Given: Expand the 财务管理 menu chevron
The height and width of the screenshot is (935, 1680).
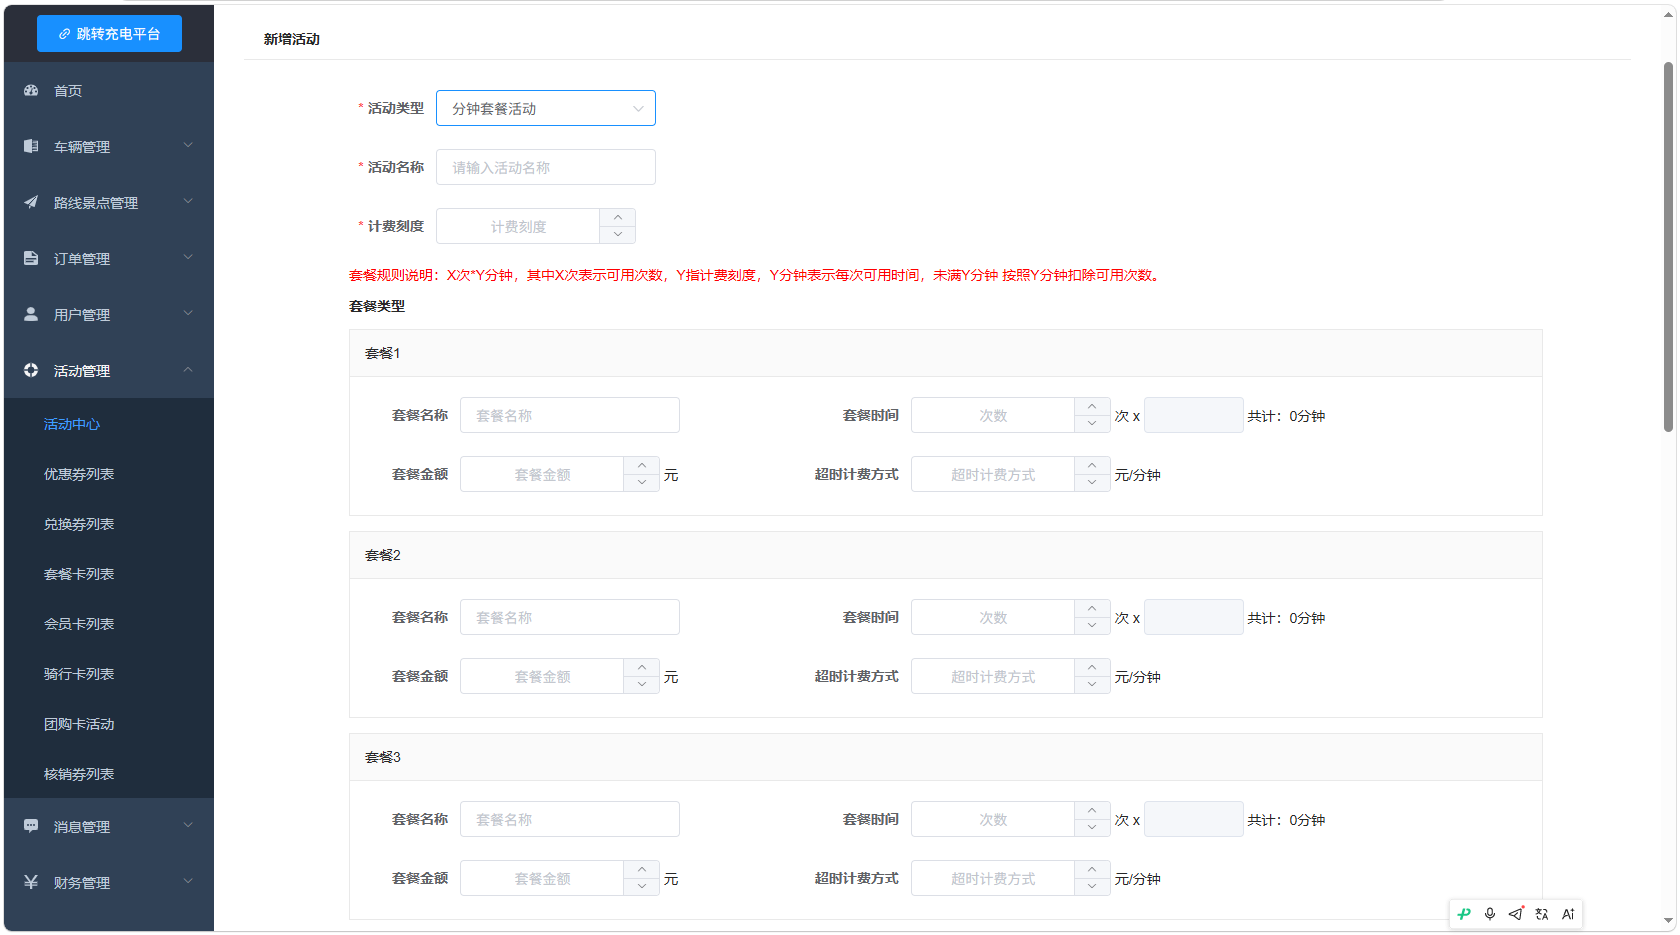Looking at the screenshot, I should (x=188, y=881).
